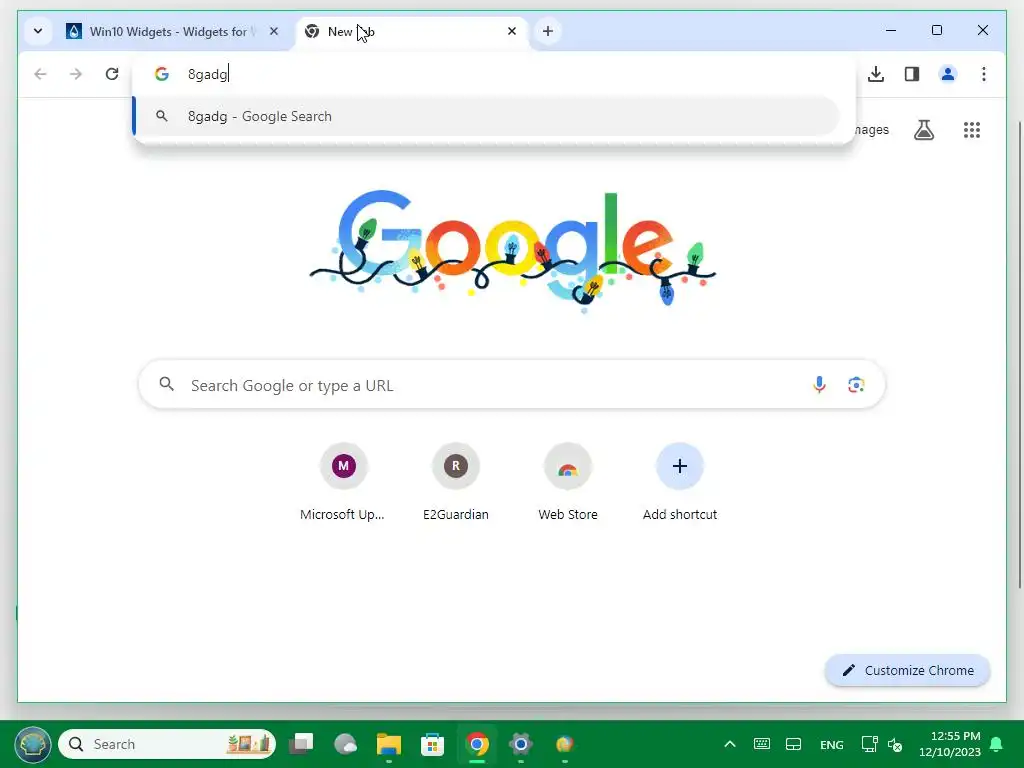The height and width of the screenshot is (768, 1024).
Task: Maximize the Chrome window
Action: tap(936, 30)
